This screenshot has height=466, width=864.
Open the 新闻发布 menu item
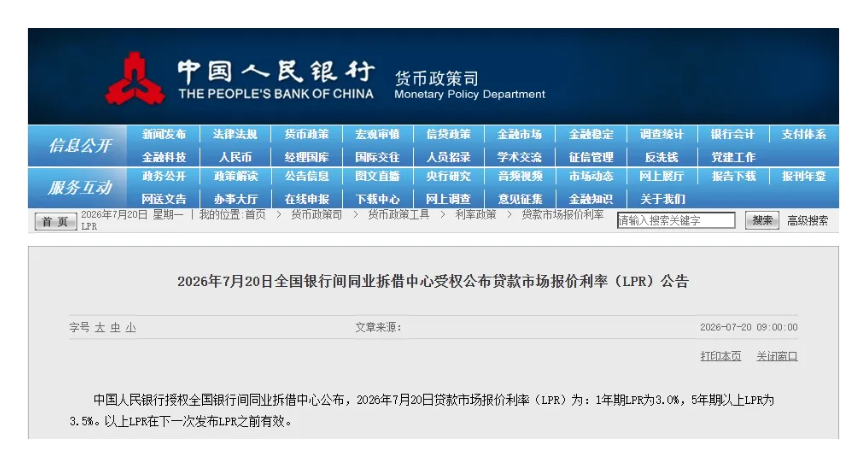pyautogui.click(x=164, y=134)
